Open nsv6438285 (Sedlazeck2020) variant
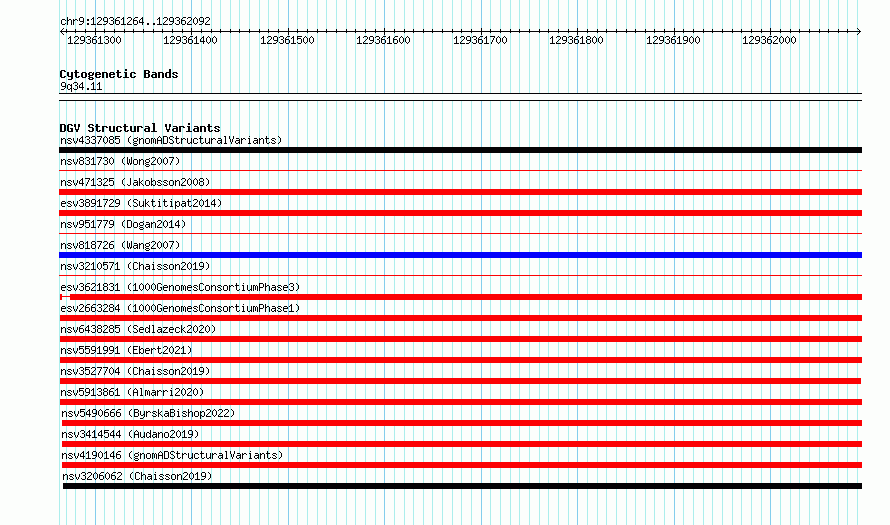Image resolution: width=890 pixels, height=525 pixels. 138,329
